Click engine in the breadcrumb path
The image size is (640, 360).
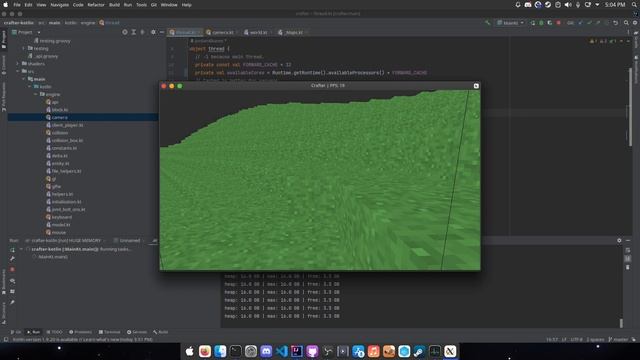click(x=87, y=23)
